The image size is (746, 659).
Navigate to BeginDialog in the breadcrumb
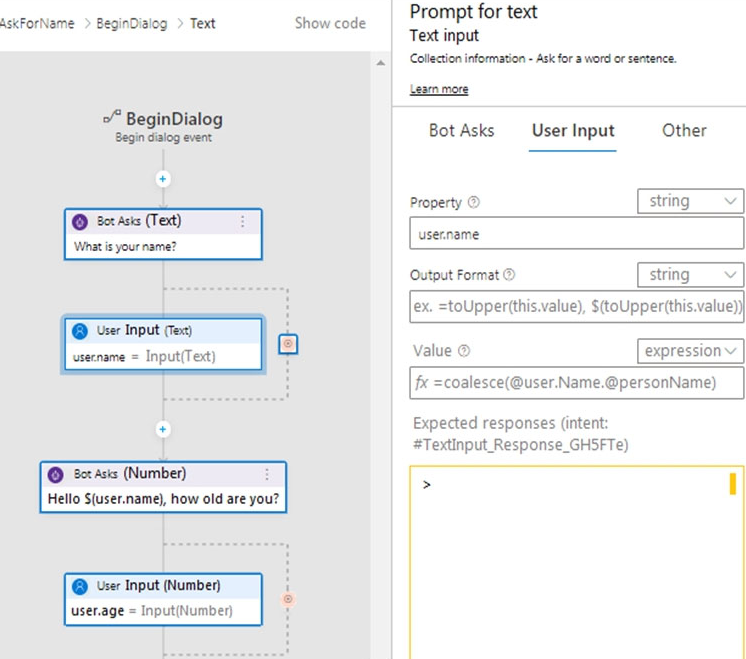click(x=132, y=23)
